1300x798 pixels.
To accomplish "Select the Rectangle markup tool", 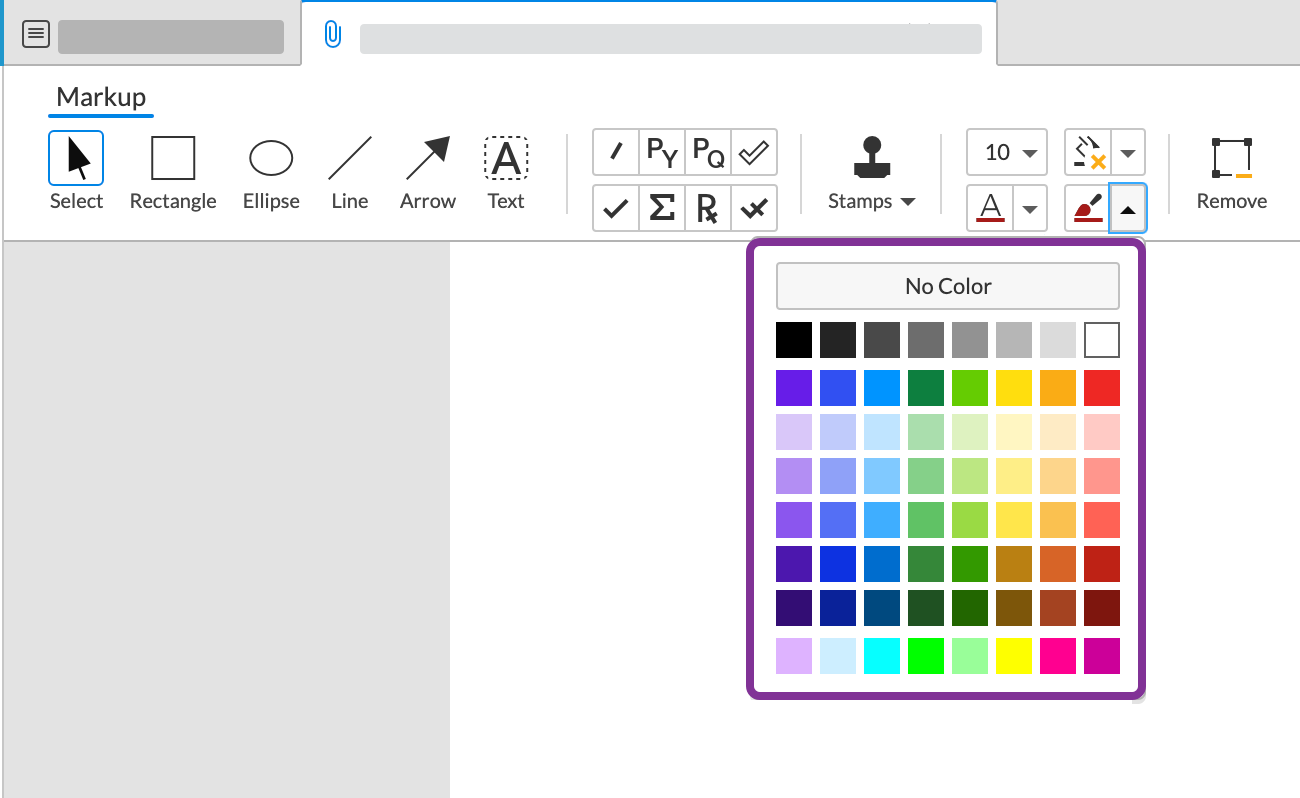I will point(173,172).
